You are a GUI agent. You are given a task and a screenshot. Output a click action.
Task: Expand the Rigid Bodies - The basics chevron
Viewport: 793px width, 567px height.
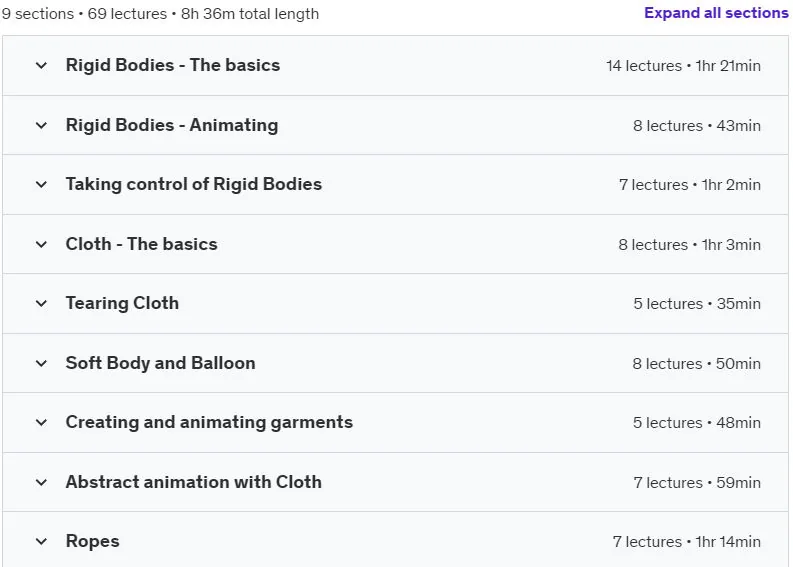(x=41, y=66)
